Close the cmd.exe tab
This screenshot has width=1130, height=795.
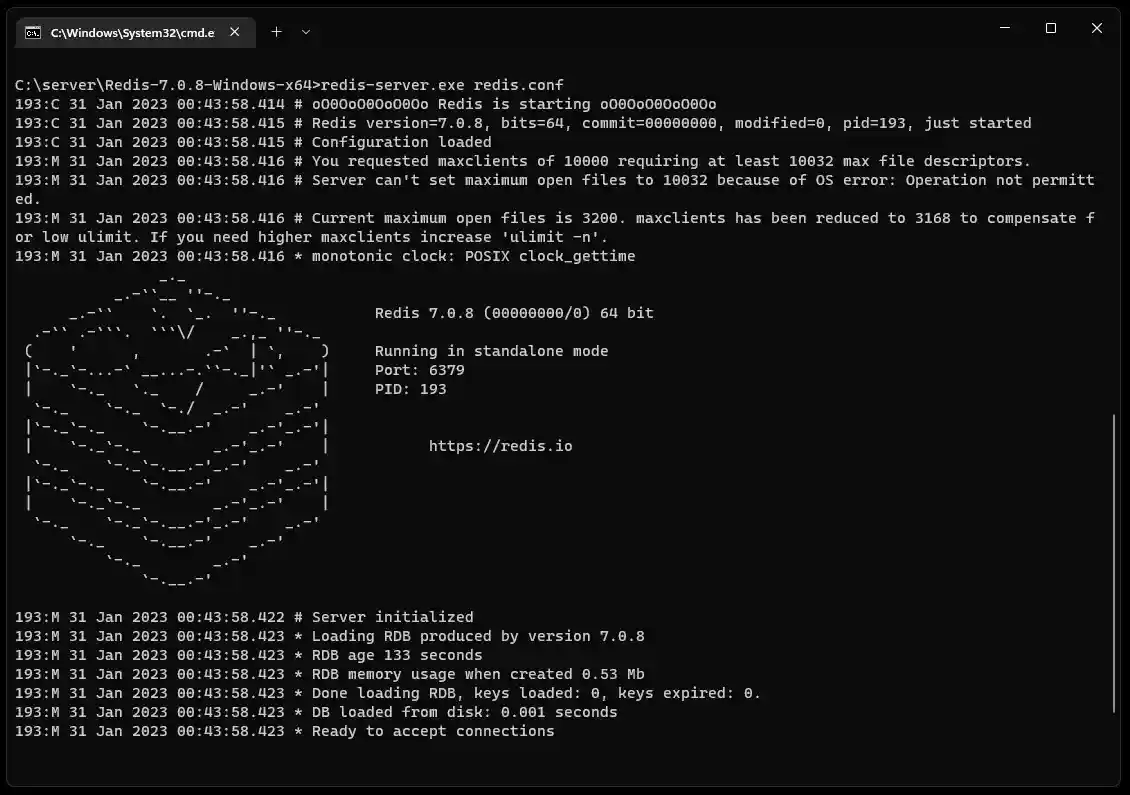234,32
